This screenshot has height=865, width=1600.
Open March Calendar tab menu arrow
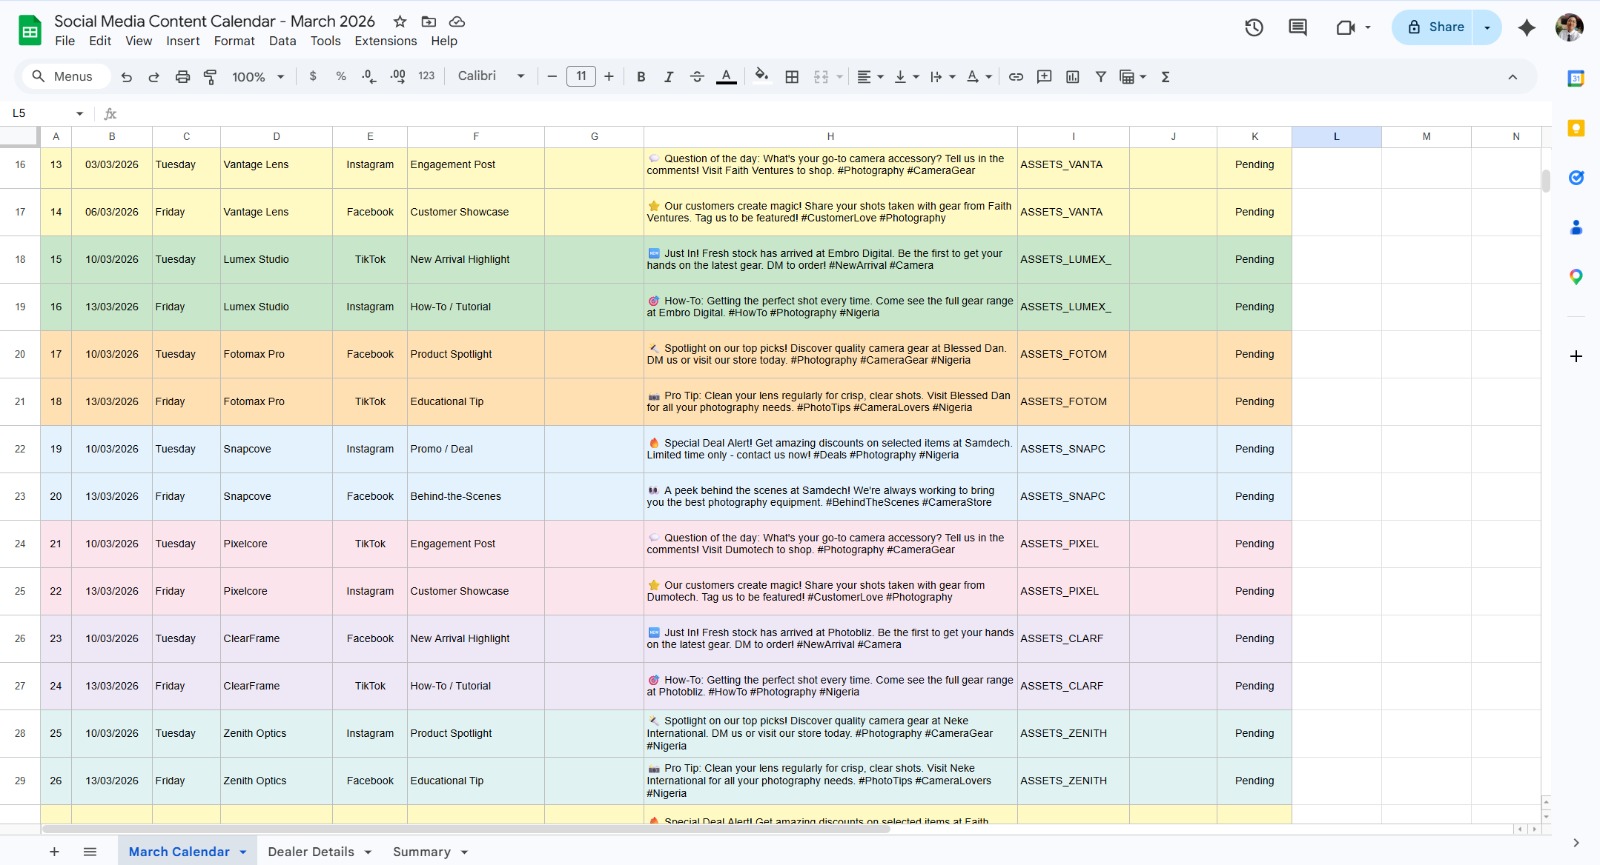(x=243, y=852)
